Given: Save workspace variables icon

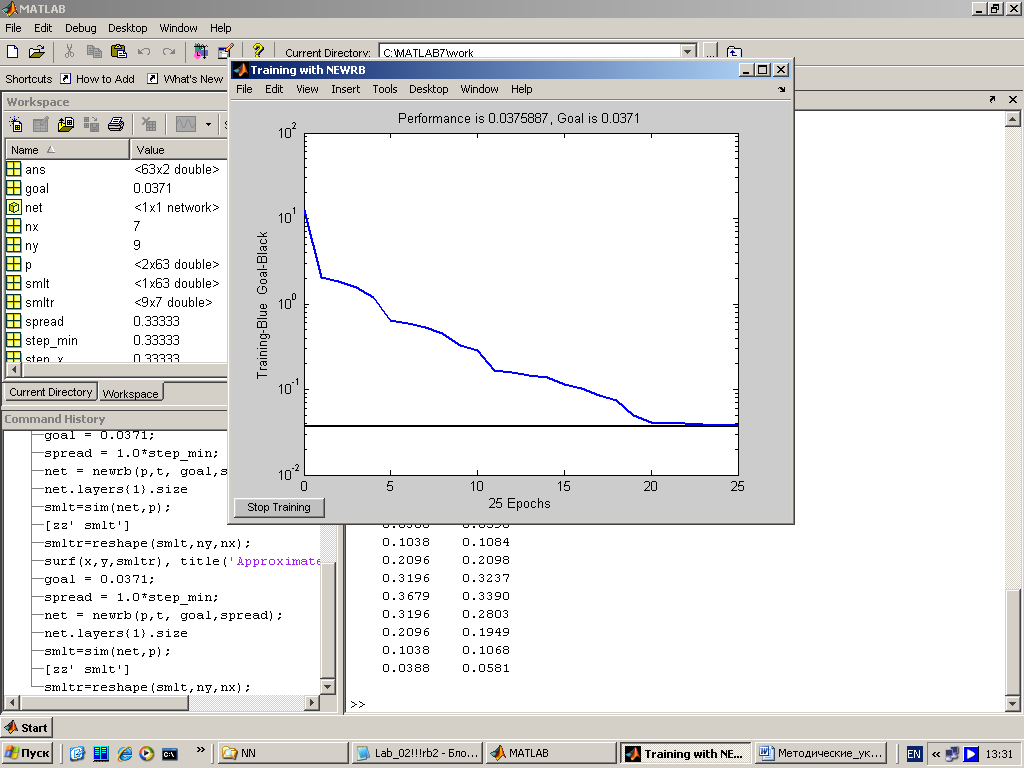Looking at the screenshot, I should [x=91, y=124].
